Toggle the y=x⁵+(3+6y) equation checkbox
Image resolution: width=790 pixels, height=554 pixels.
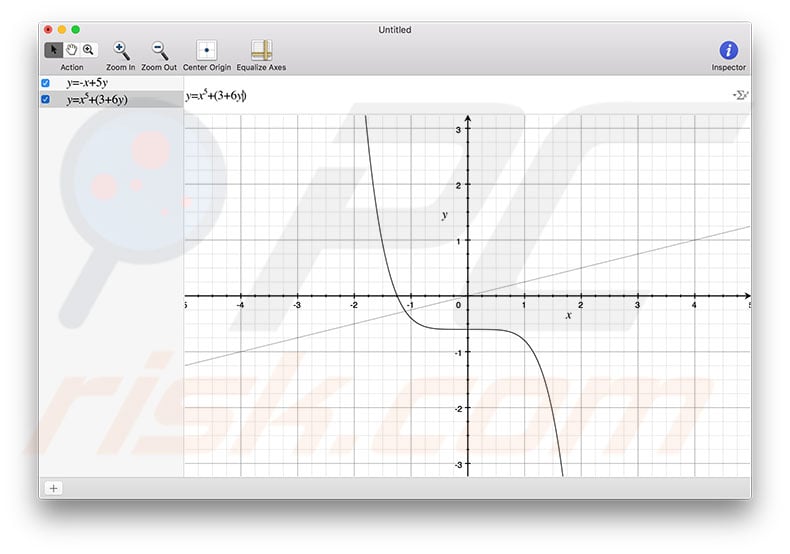(x=46, y=100)
